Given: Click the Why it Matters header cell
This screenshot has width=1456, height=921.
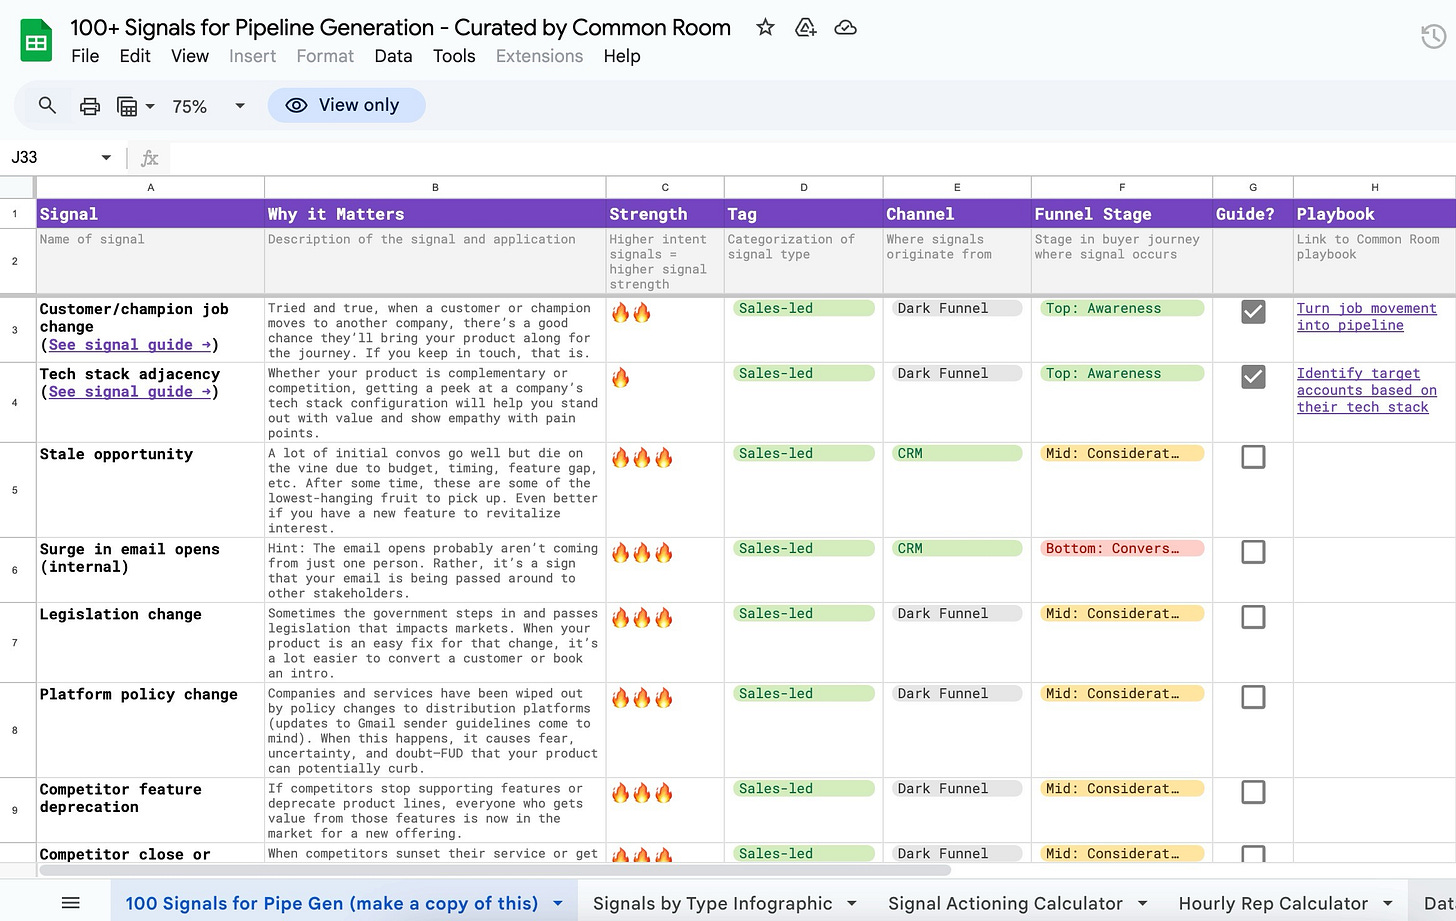Looking at the screenshot, I should pos(435,214).
